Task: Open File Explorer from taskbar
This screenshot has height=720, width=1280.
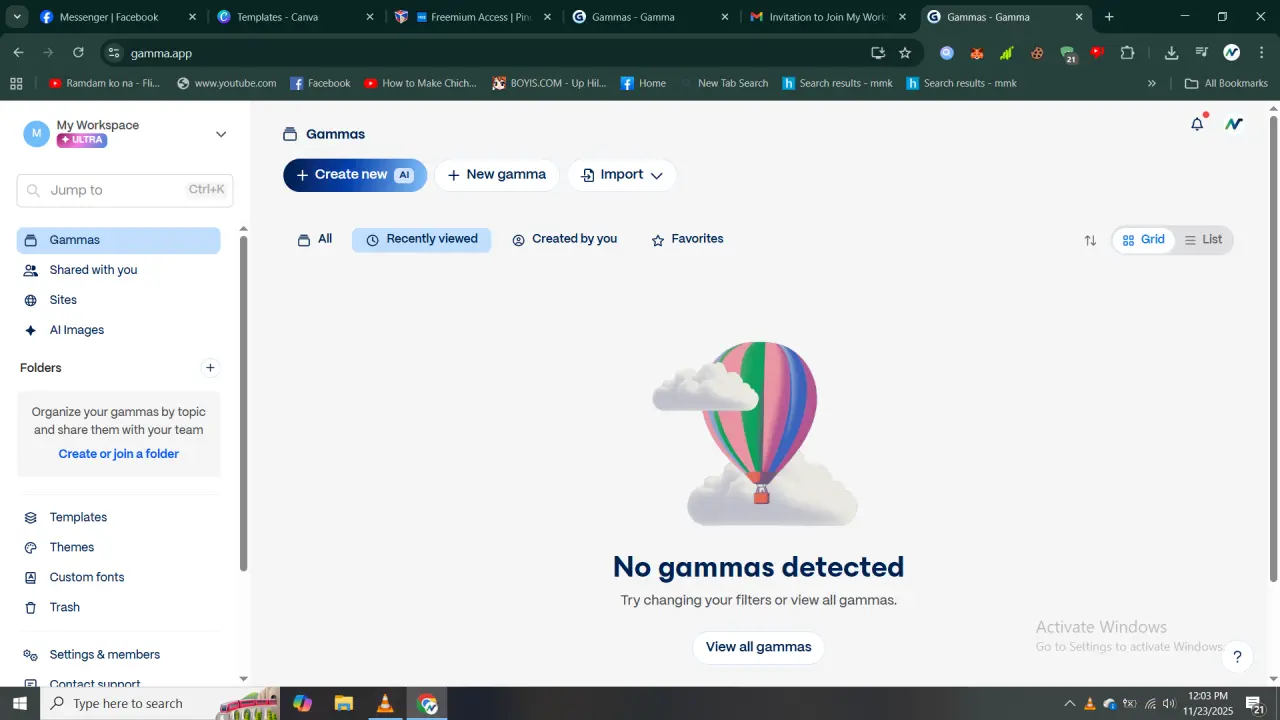Action: point(344,704)
